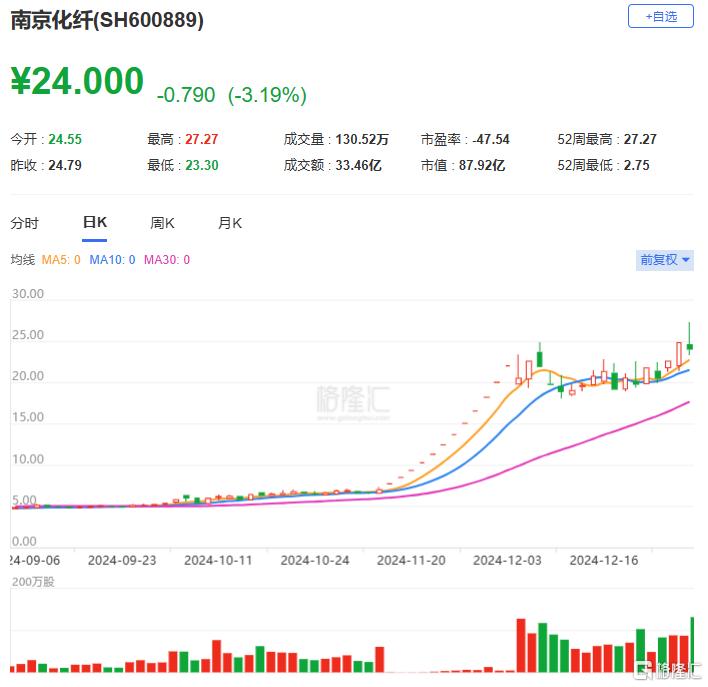Click the price change -0.790
This screenshot has width=708, height=687.
(x=186, y=95)
